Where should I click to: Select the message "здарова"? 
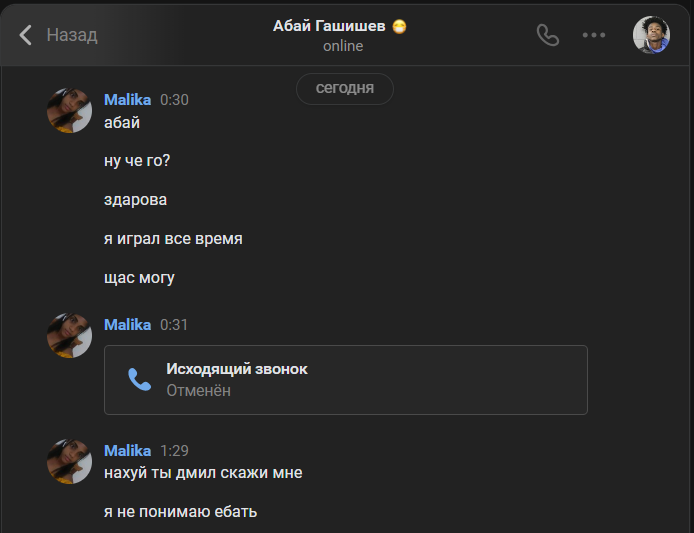135,200
